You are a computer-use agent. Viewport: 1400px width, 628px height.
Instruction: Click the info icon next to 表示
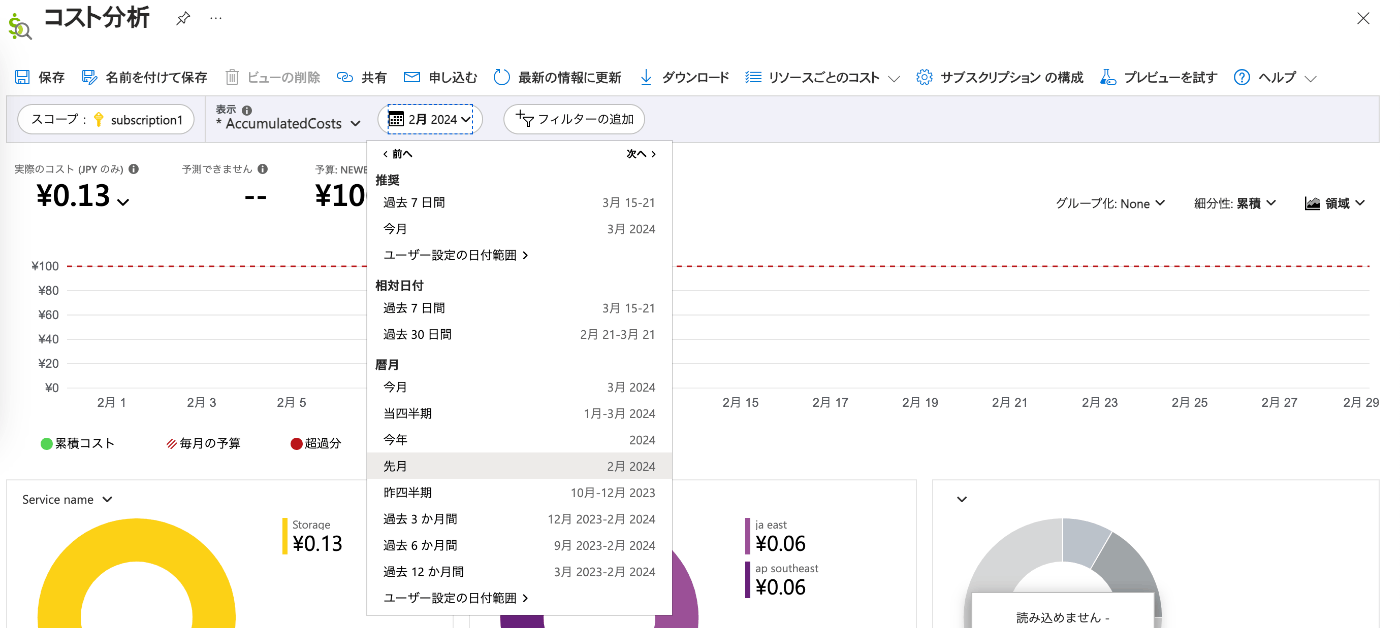point(247,110)
